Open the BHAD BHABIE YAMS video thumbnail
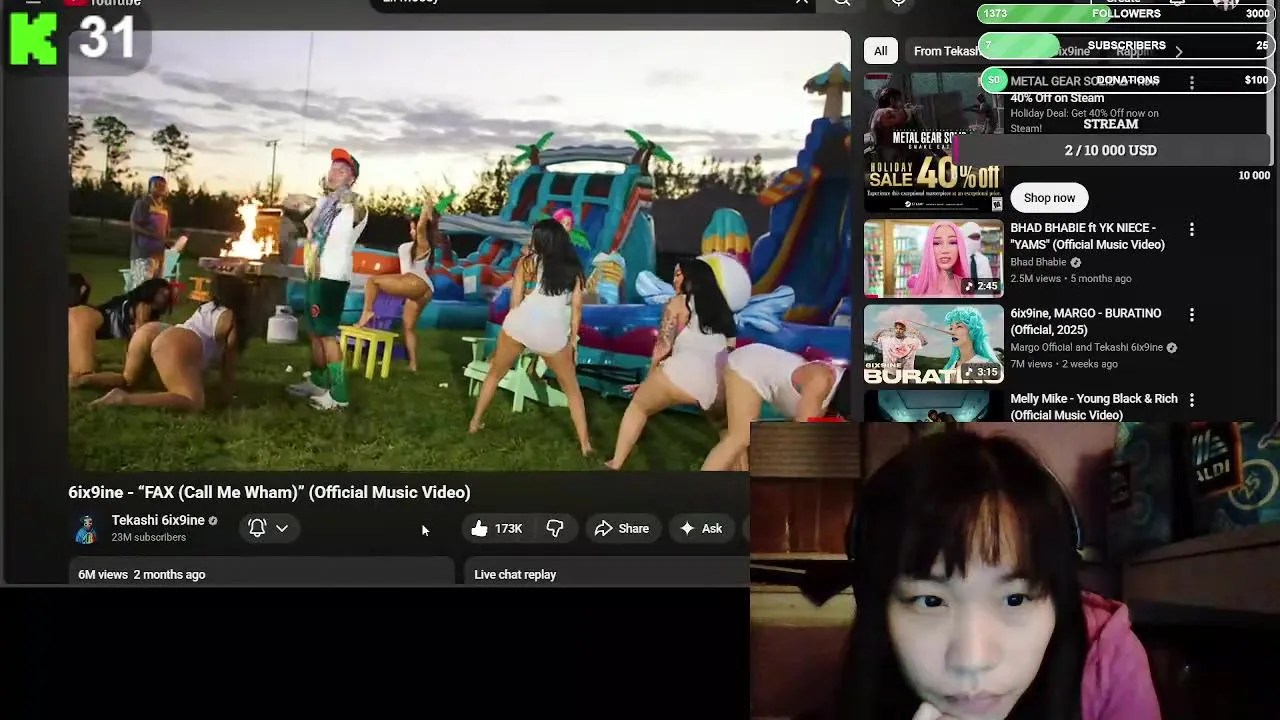 933,259
